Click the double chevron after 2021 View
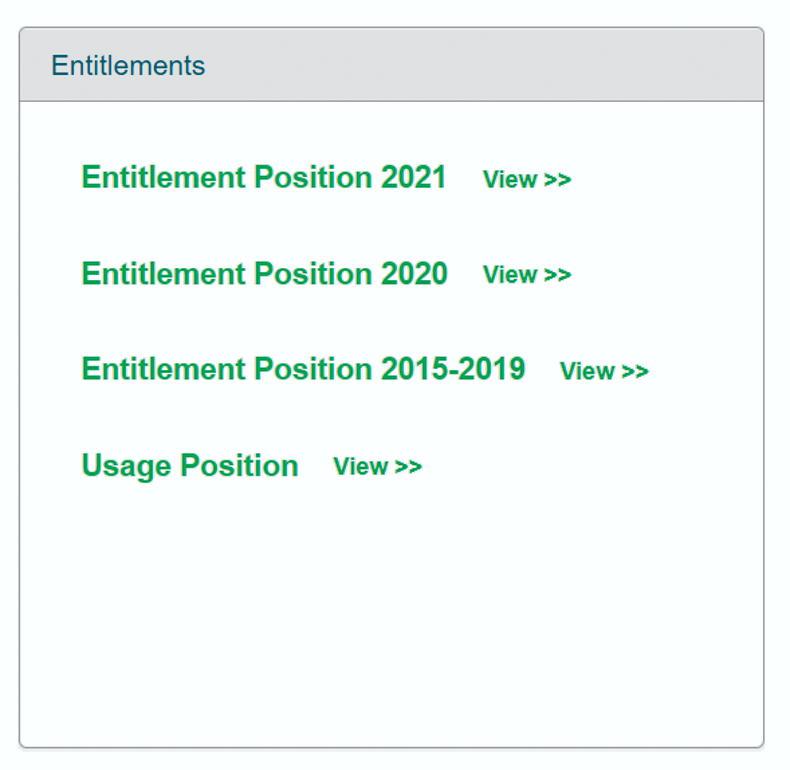 (558, 180)
